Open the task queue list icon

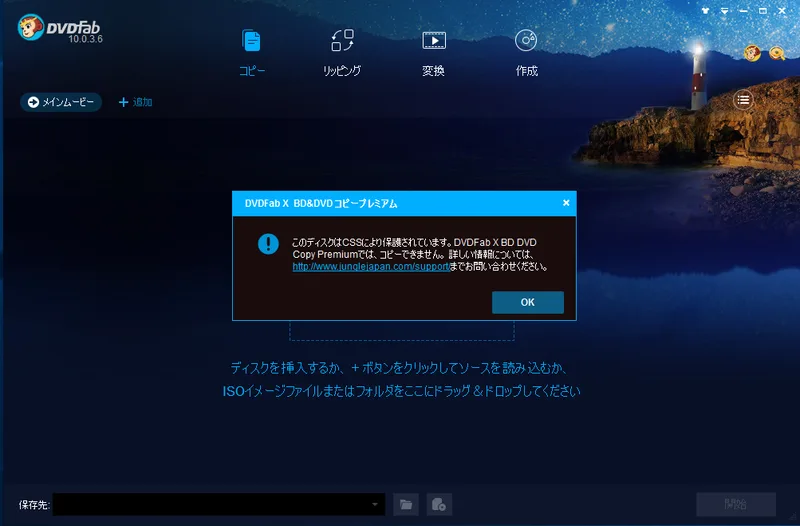(x=743, y=99)
